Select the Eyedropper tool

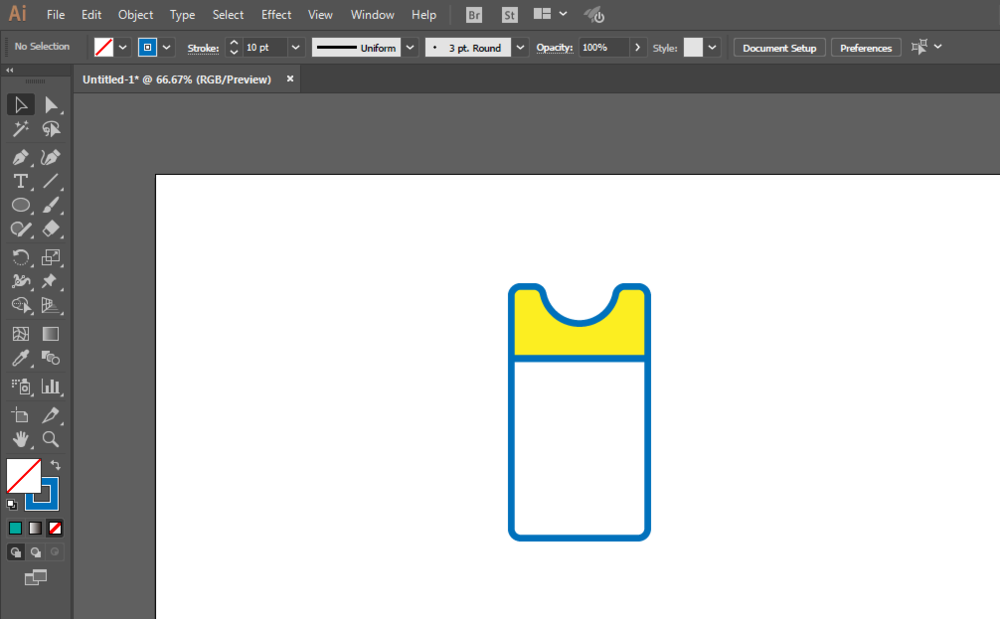click(x=20, y=359)
